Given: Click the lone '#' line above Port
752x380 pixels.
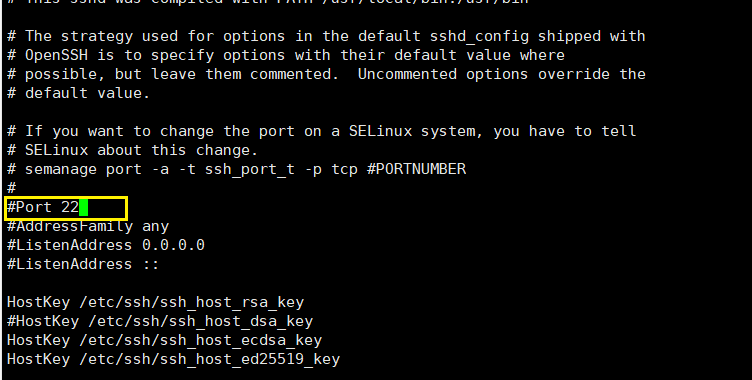Looking at the screenshot, I should [12, 188].
